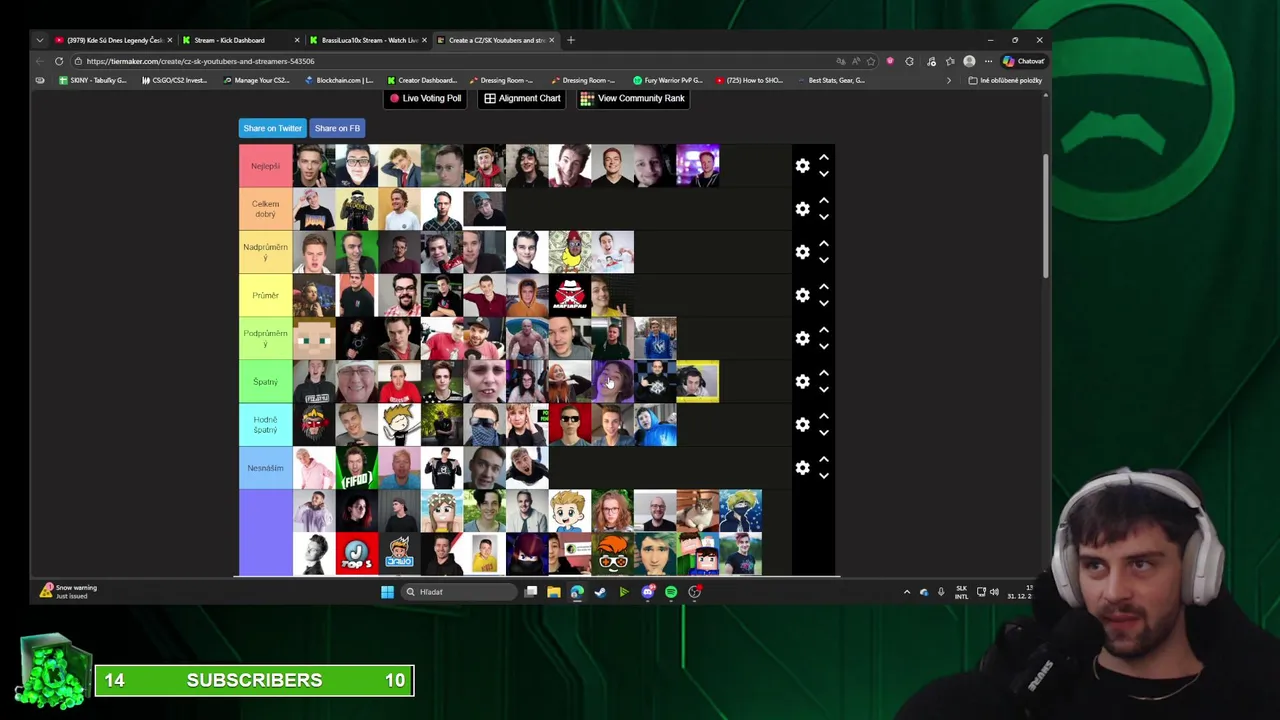
Task: Open Task View in taskbar
Action: [x=531, y=592]
